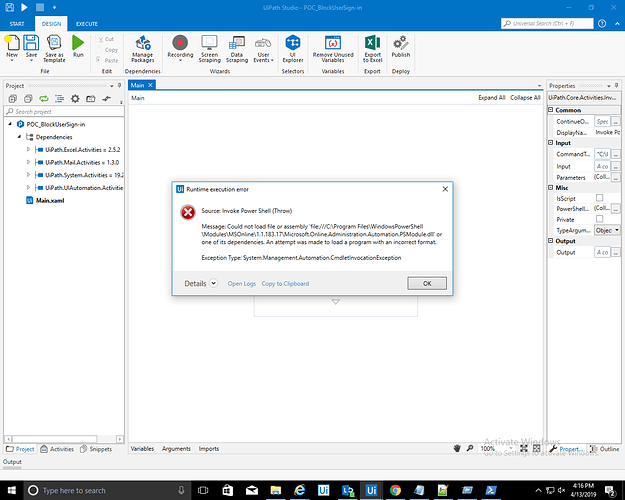Click the collapse all icon in Project panel
Screen dimensions: 625x500
(x=28, y=98)
